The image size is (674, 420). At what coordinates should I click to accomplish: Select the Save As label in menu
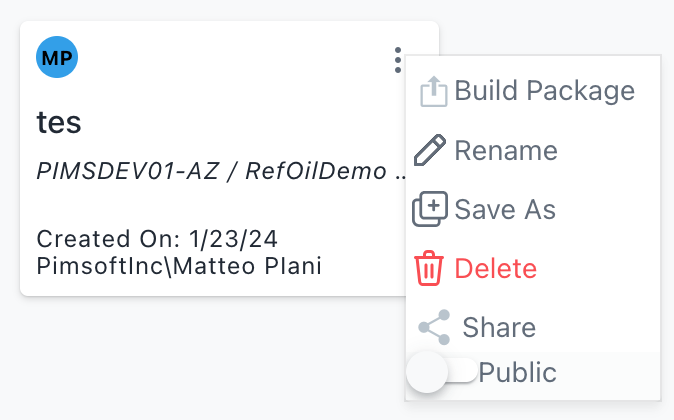tap(504, 210)
